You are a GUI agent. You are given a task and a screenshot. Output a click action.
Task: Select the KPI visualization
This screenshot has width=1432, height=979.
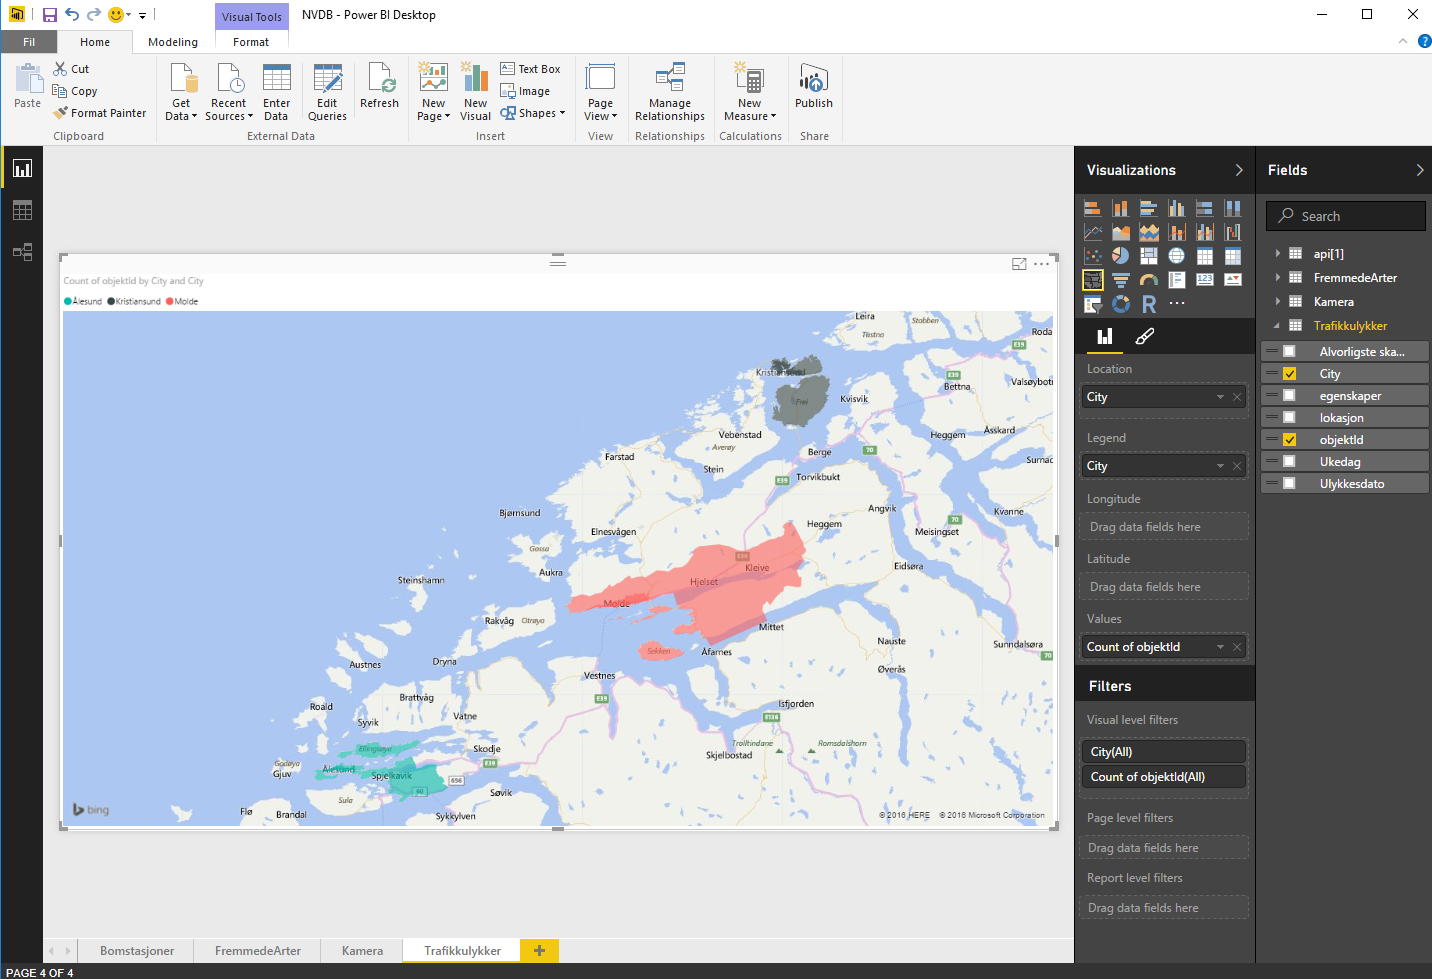click(1233, 280)
